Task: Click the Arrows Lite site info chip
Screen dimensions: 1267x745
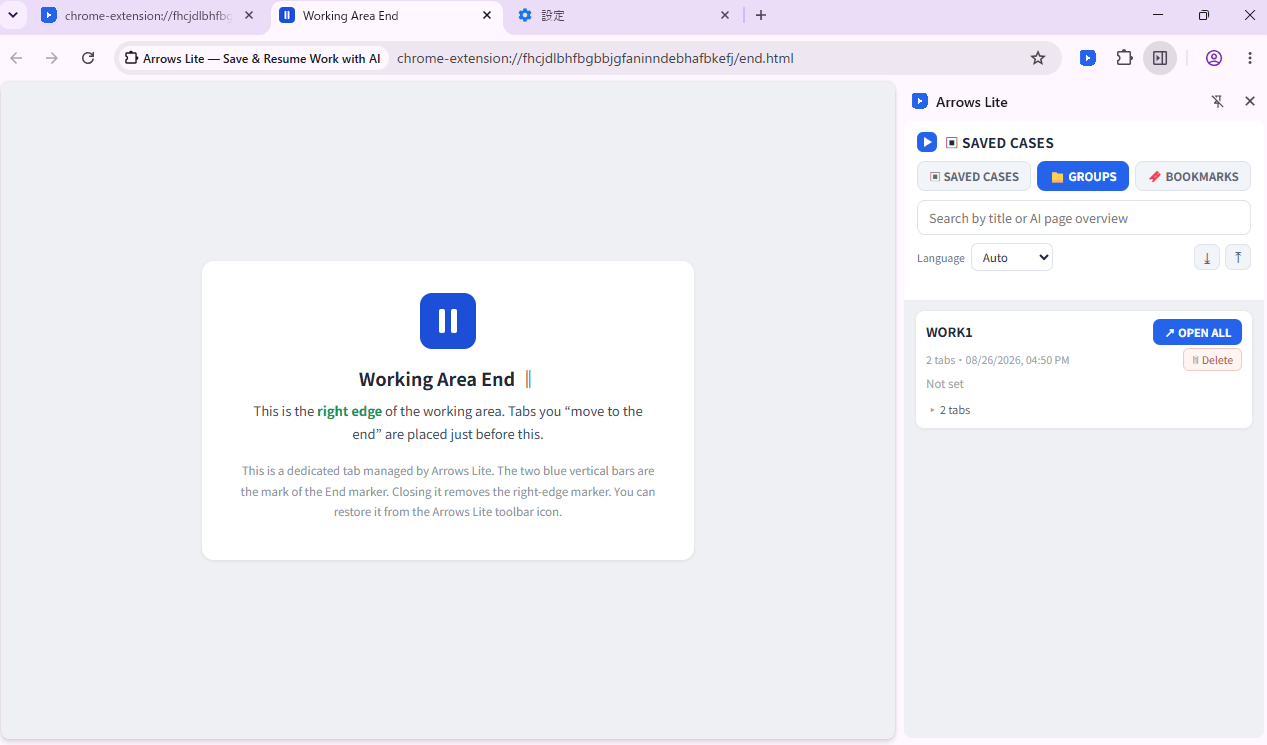Action: click(253, 58)
